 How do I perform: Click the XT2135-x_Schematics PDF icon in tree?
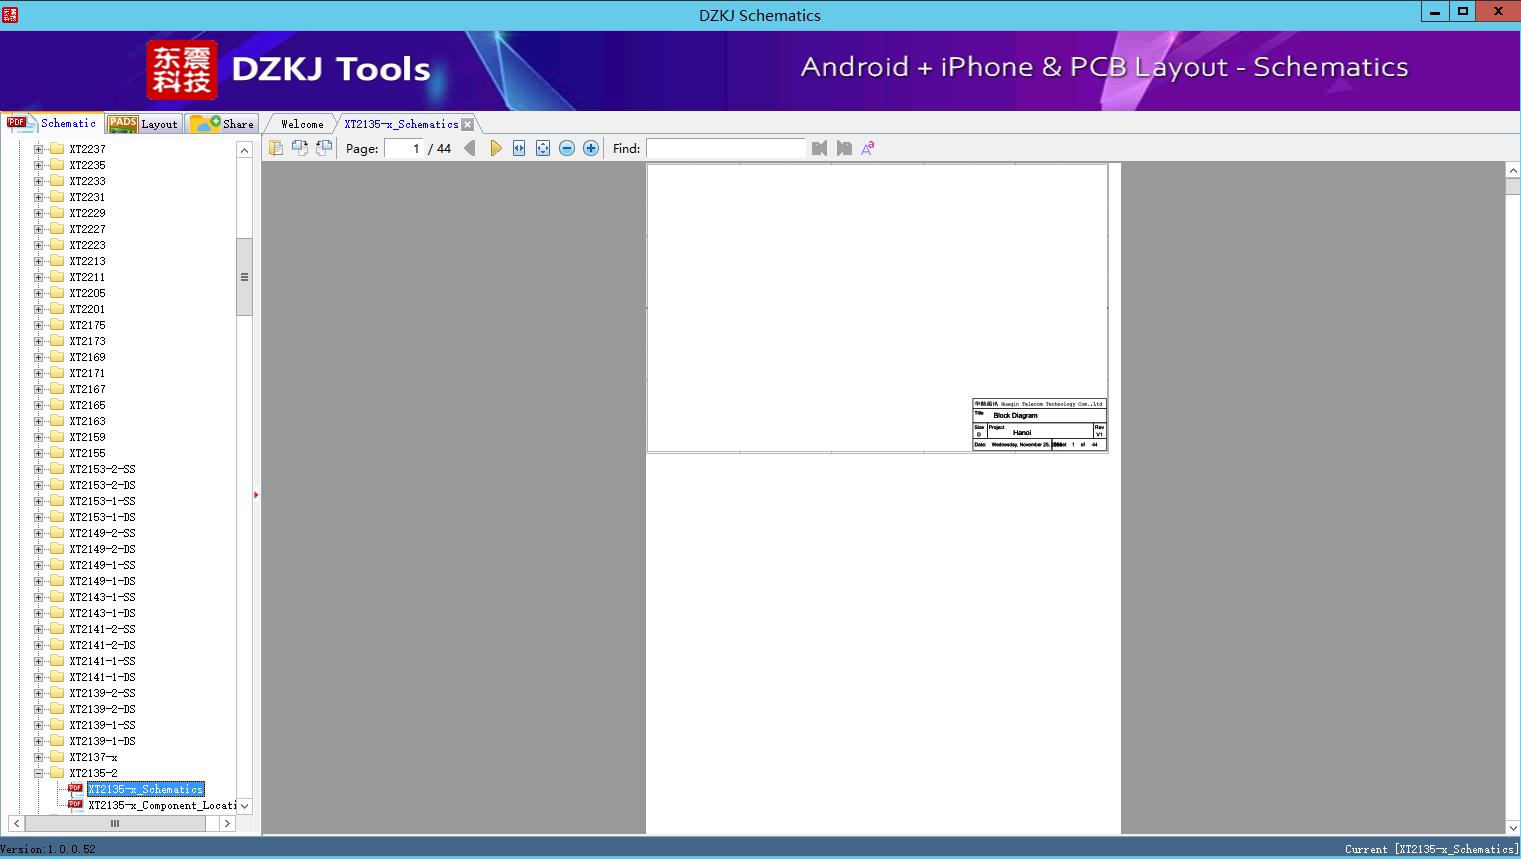click(x=75, y=789)
